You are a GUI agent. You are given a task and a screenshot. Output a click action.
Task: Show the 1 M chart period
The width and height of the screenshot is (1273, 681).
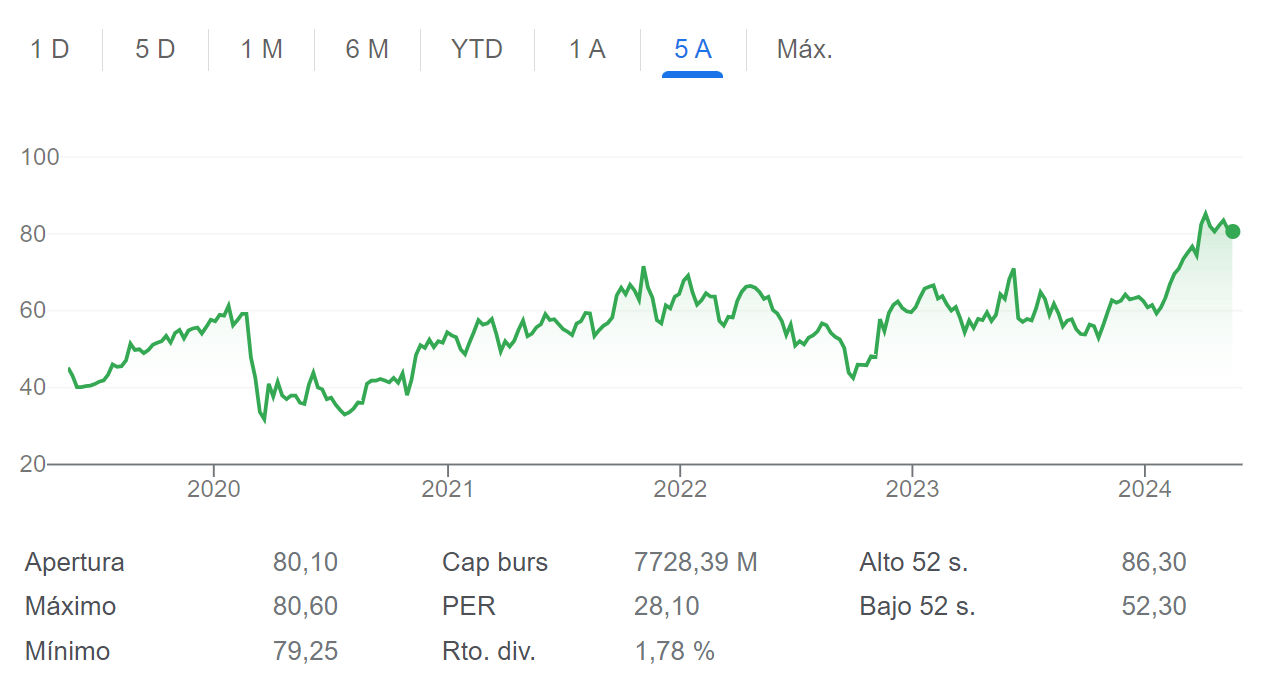point(261,49)
